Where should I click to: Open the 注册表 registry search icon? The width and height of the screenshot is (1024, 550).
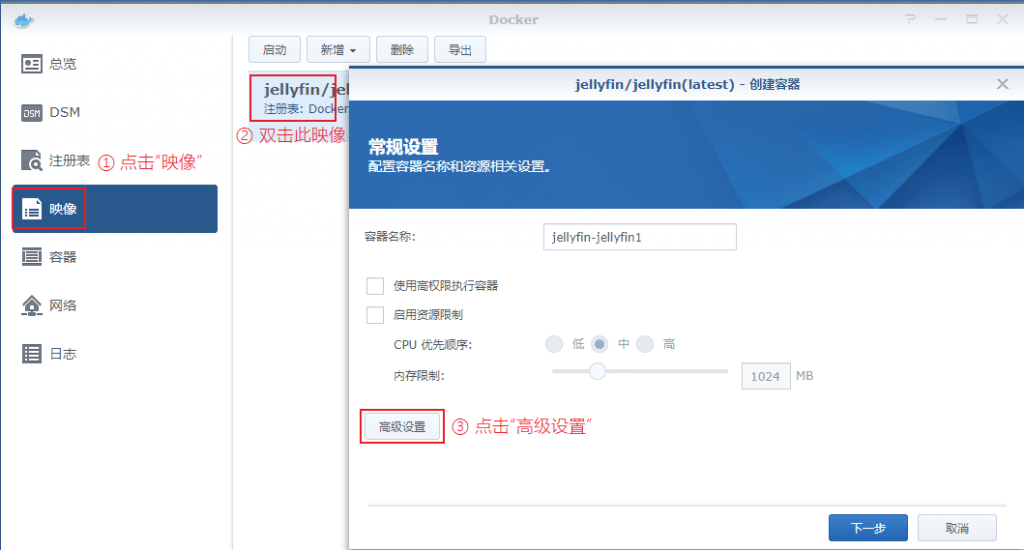point(32,161)
